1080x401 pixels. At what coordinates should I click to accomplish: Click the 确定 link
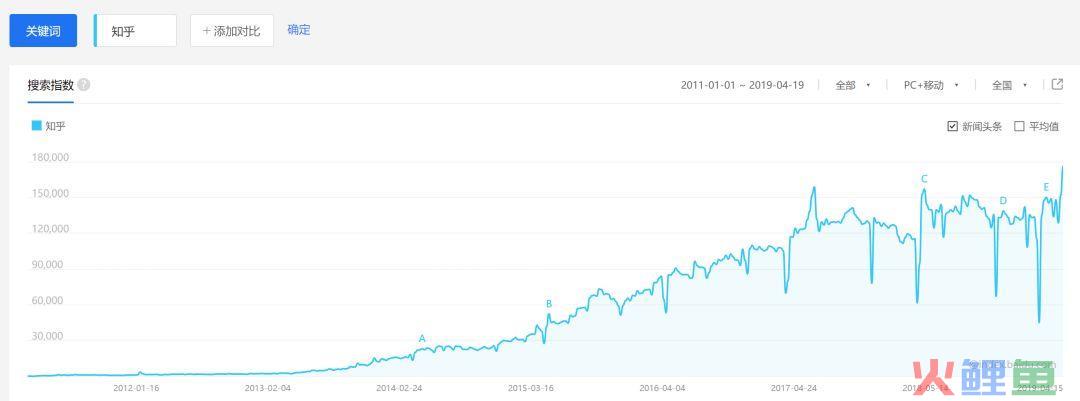click(x=299, y=30)
